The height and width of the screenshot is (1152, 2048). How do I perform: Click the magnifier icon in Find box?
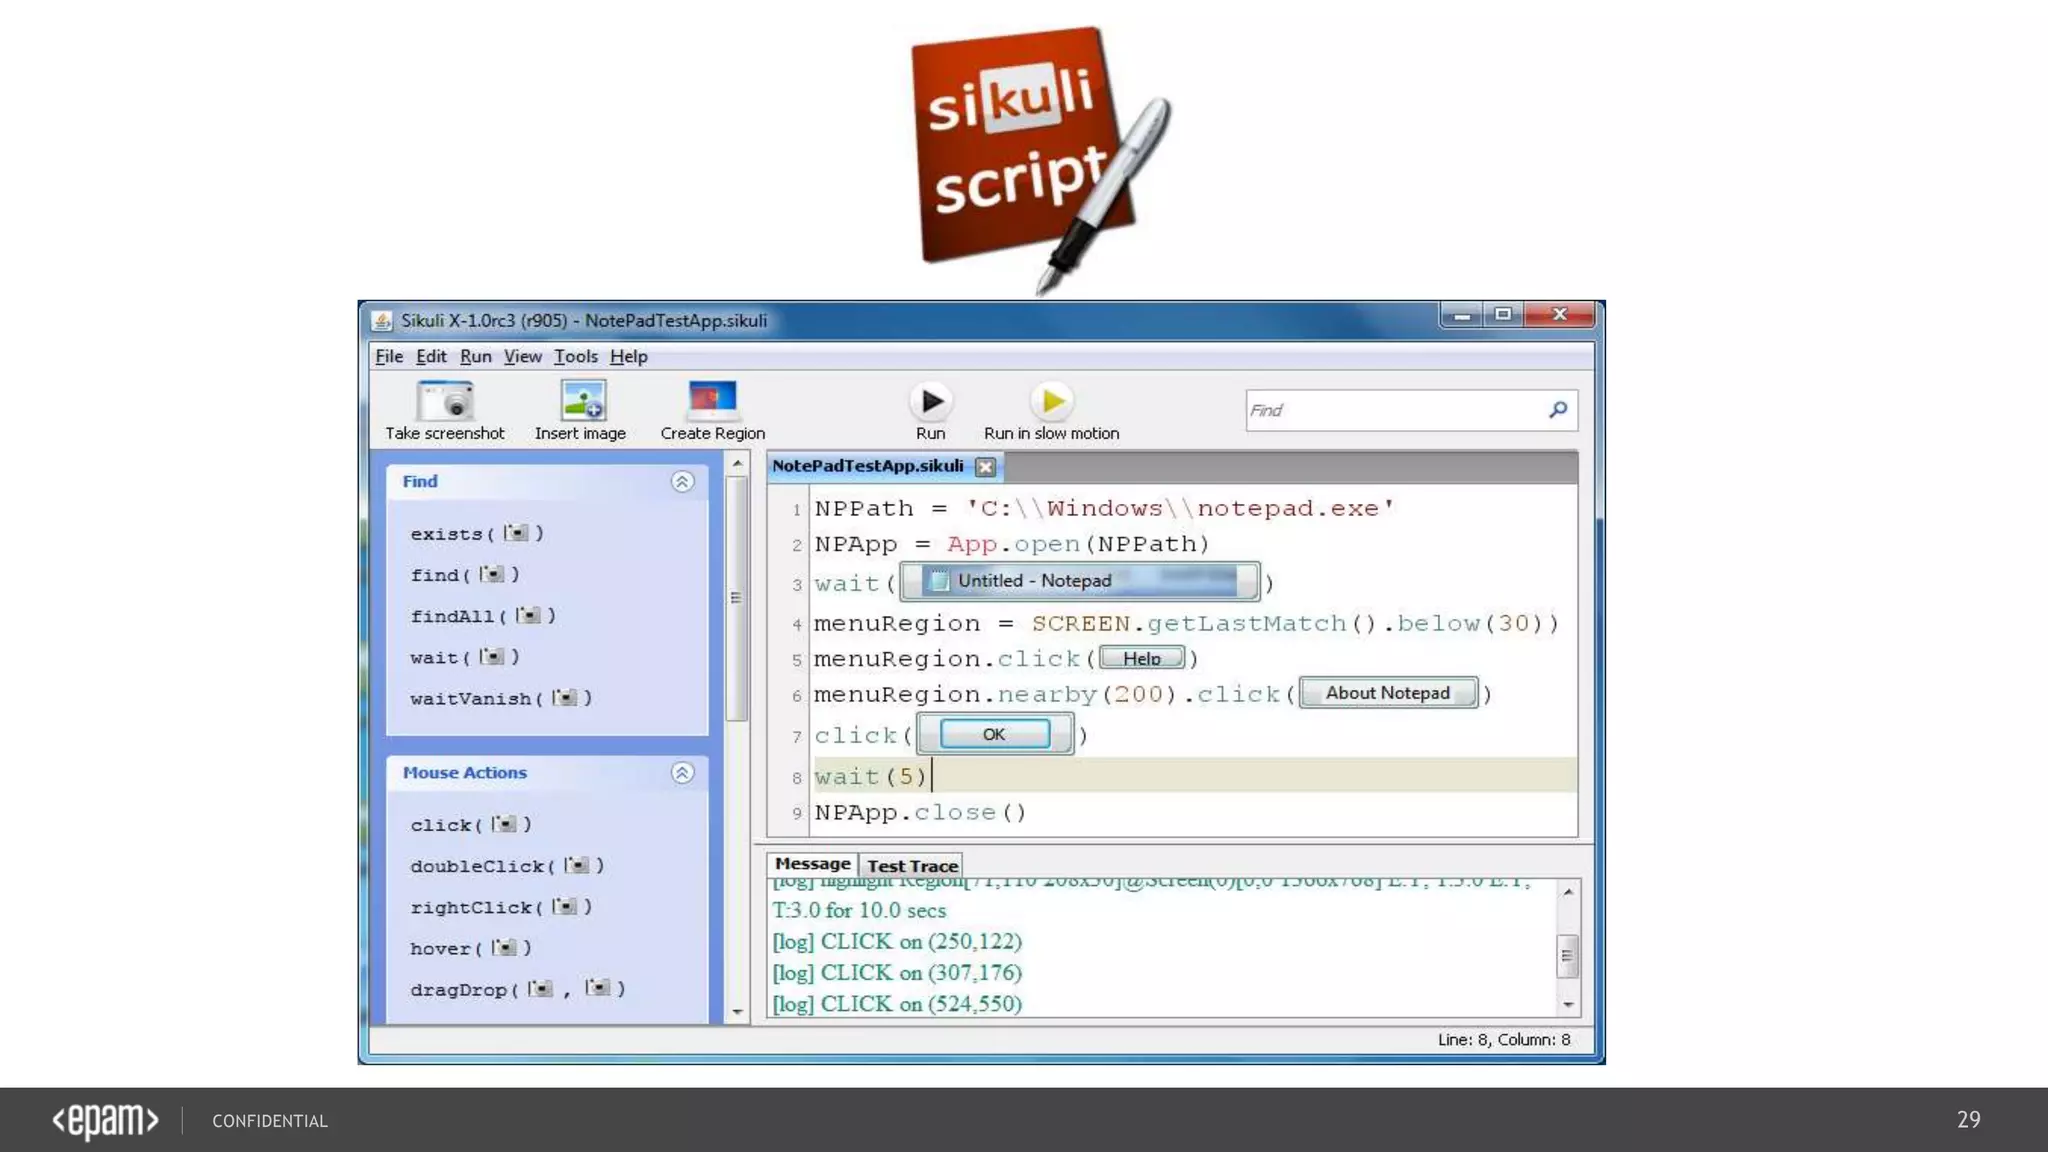[x=1558, y=410]
